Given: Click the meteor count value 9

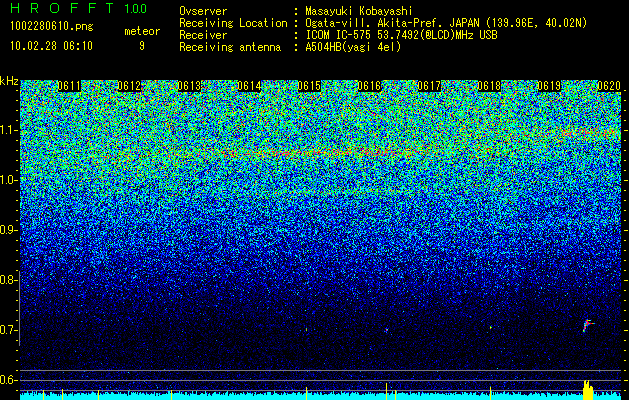Looking at the screenshot, I should [x=142, y=46].
